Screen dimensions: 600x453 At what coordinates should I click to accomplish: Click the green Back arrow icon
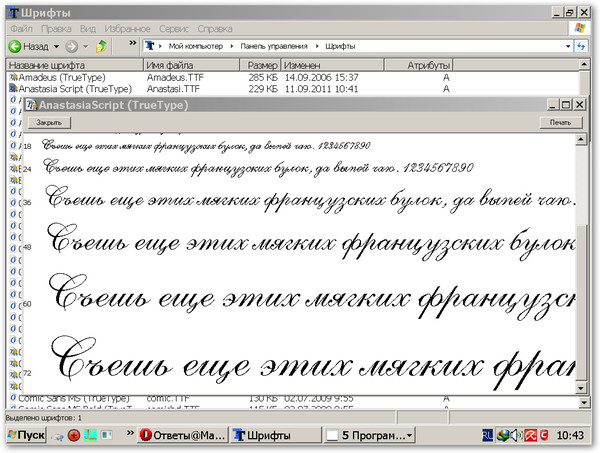(15, 46)
